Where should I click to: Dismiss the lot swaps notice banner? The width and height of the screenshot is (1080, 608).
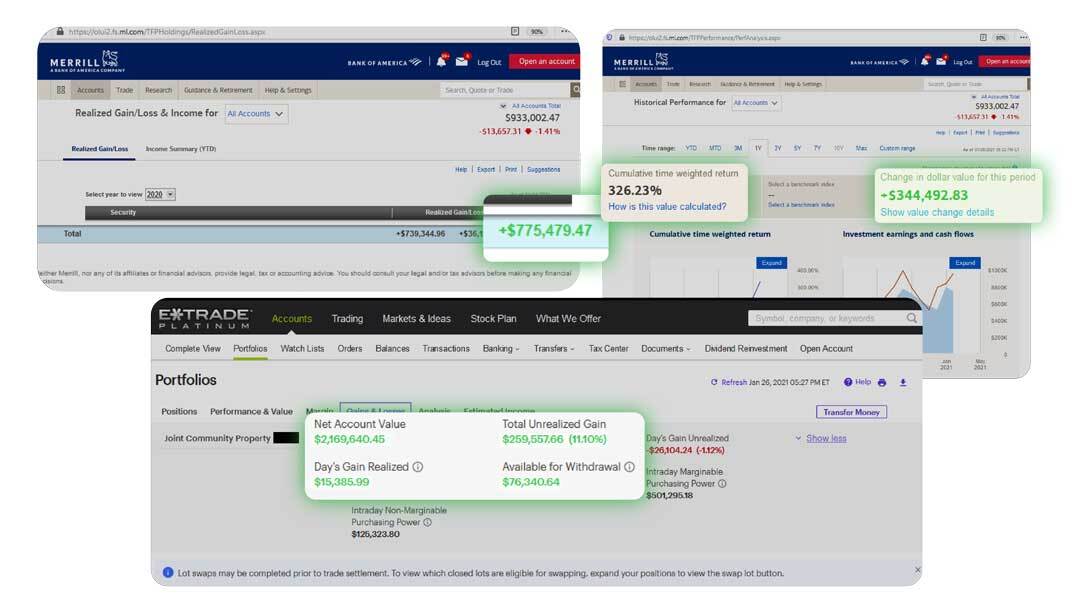point(918,570)
